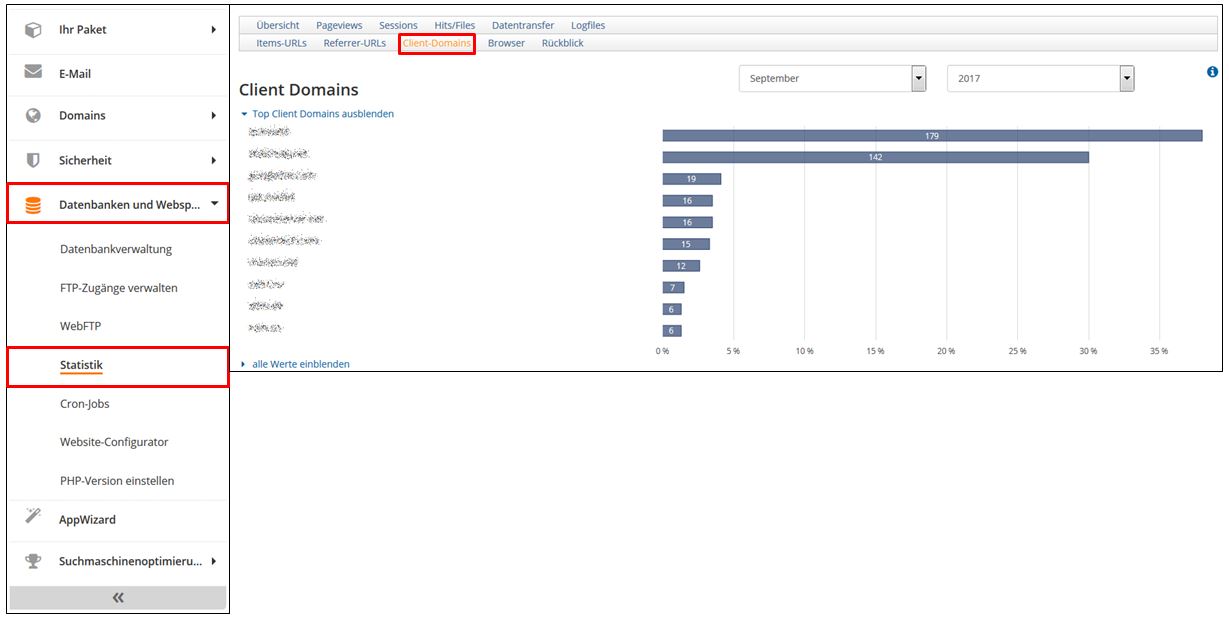Viewport: 1229px width, 622px height.
Task: Open the Browser tab
Action: pyautogui.click(x=506, y=43)
